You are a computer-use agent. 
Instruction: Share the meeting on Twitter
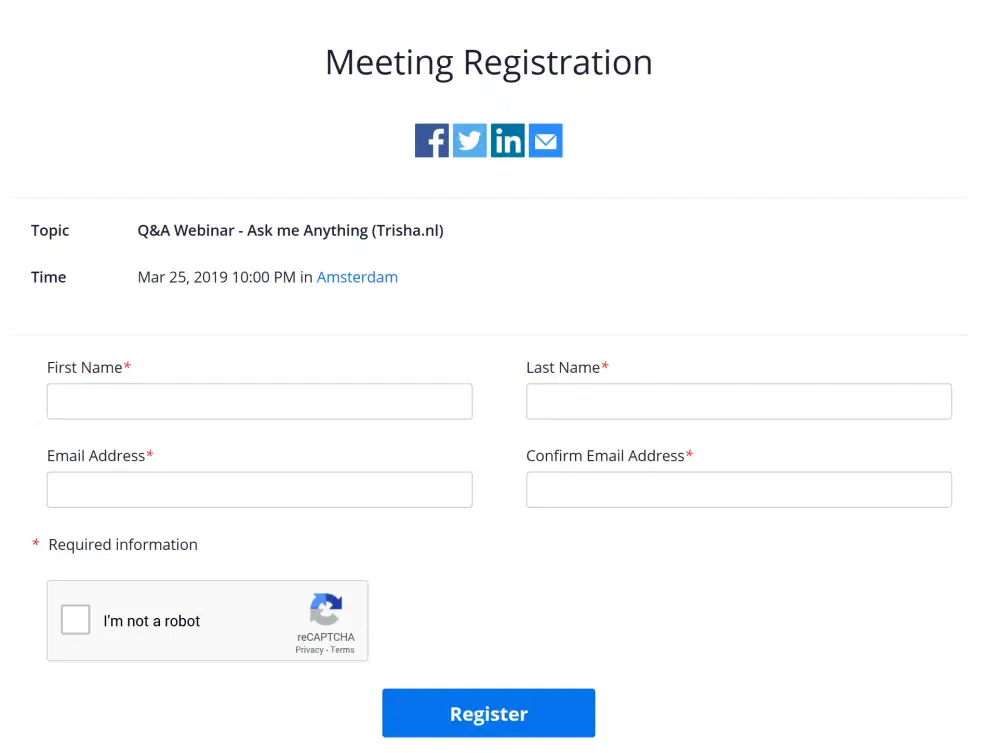coord(470,141)
